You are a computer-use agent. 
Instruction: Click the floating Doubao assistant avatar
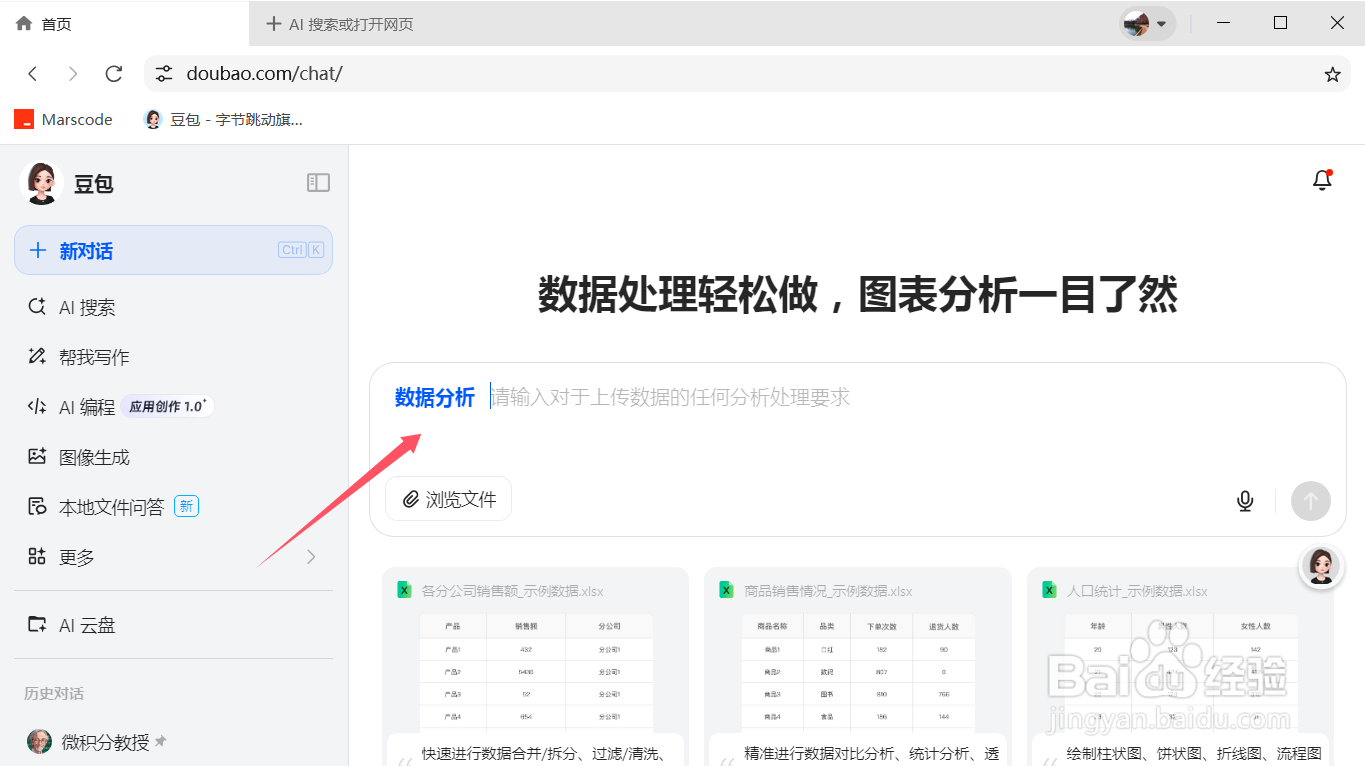(x=1320, y=566)
